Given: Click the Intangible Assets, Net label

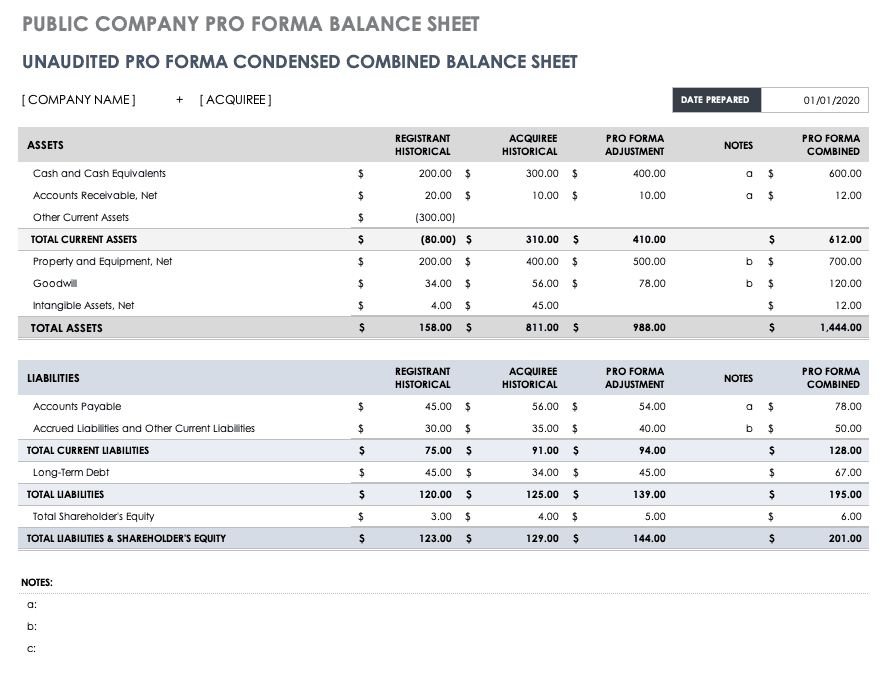Looking at the screenshot, I should tap(84, 306).
